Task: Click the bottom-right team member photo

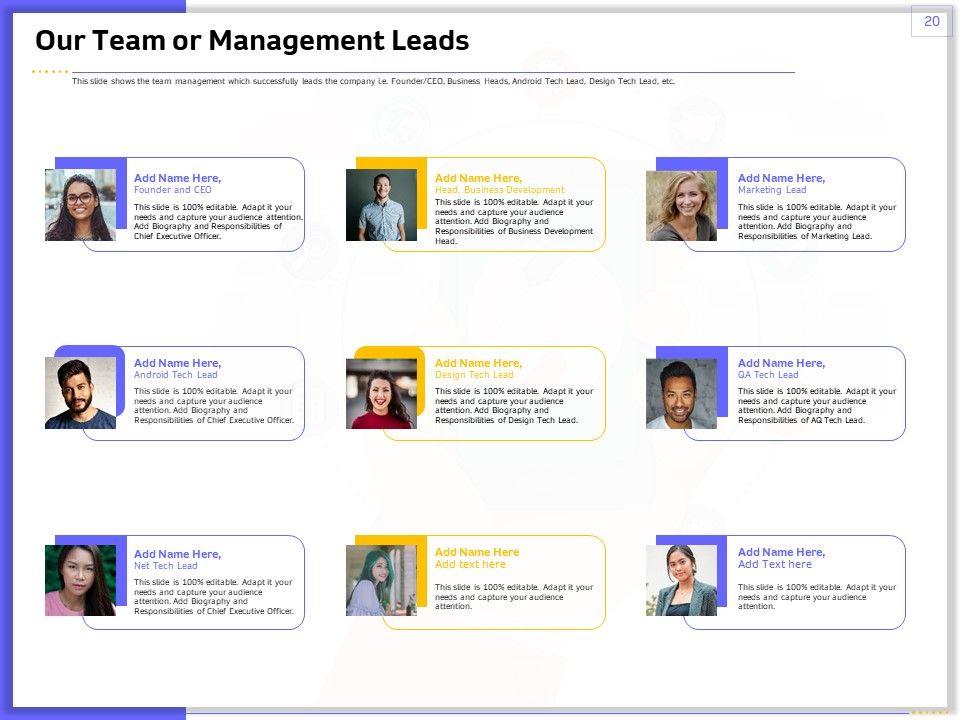Action: [681, 580]
